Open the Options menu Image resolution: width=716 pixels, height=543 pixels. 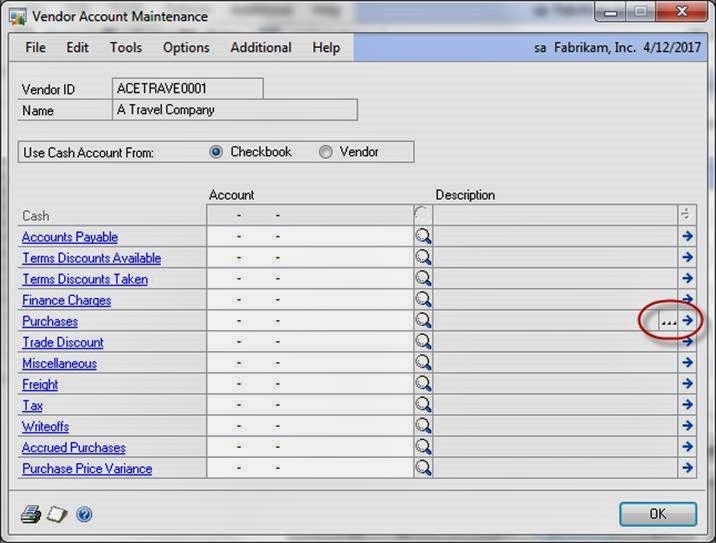coord(186,47)
